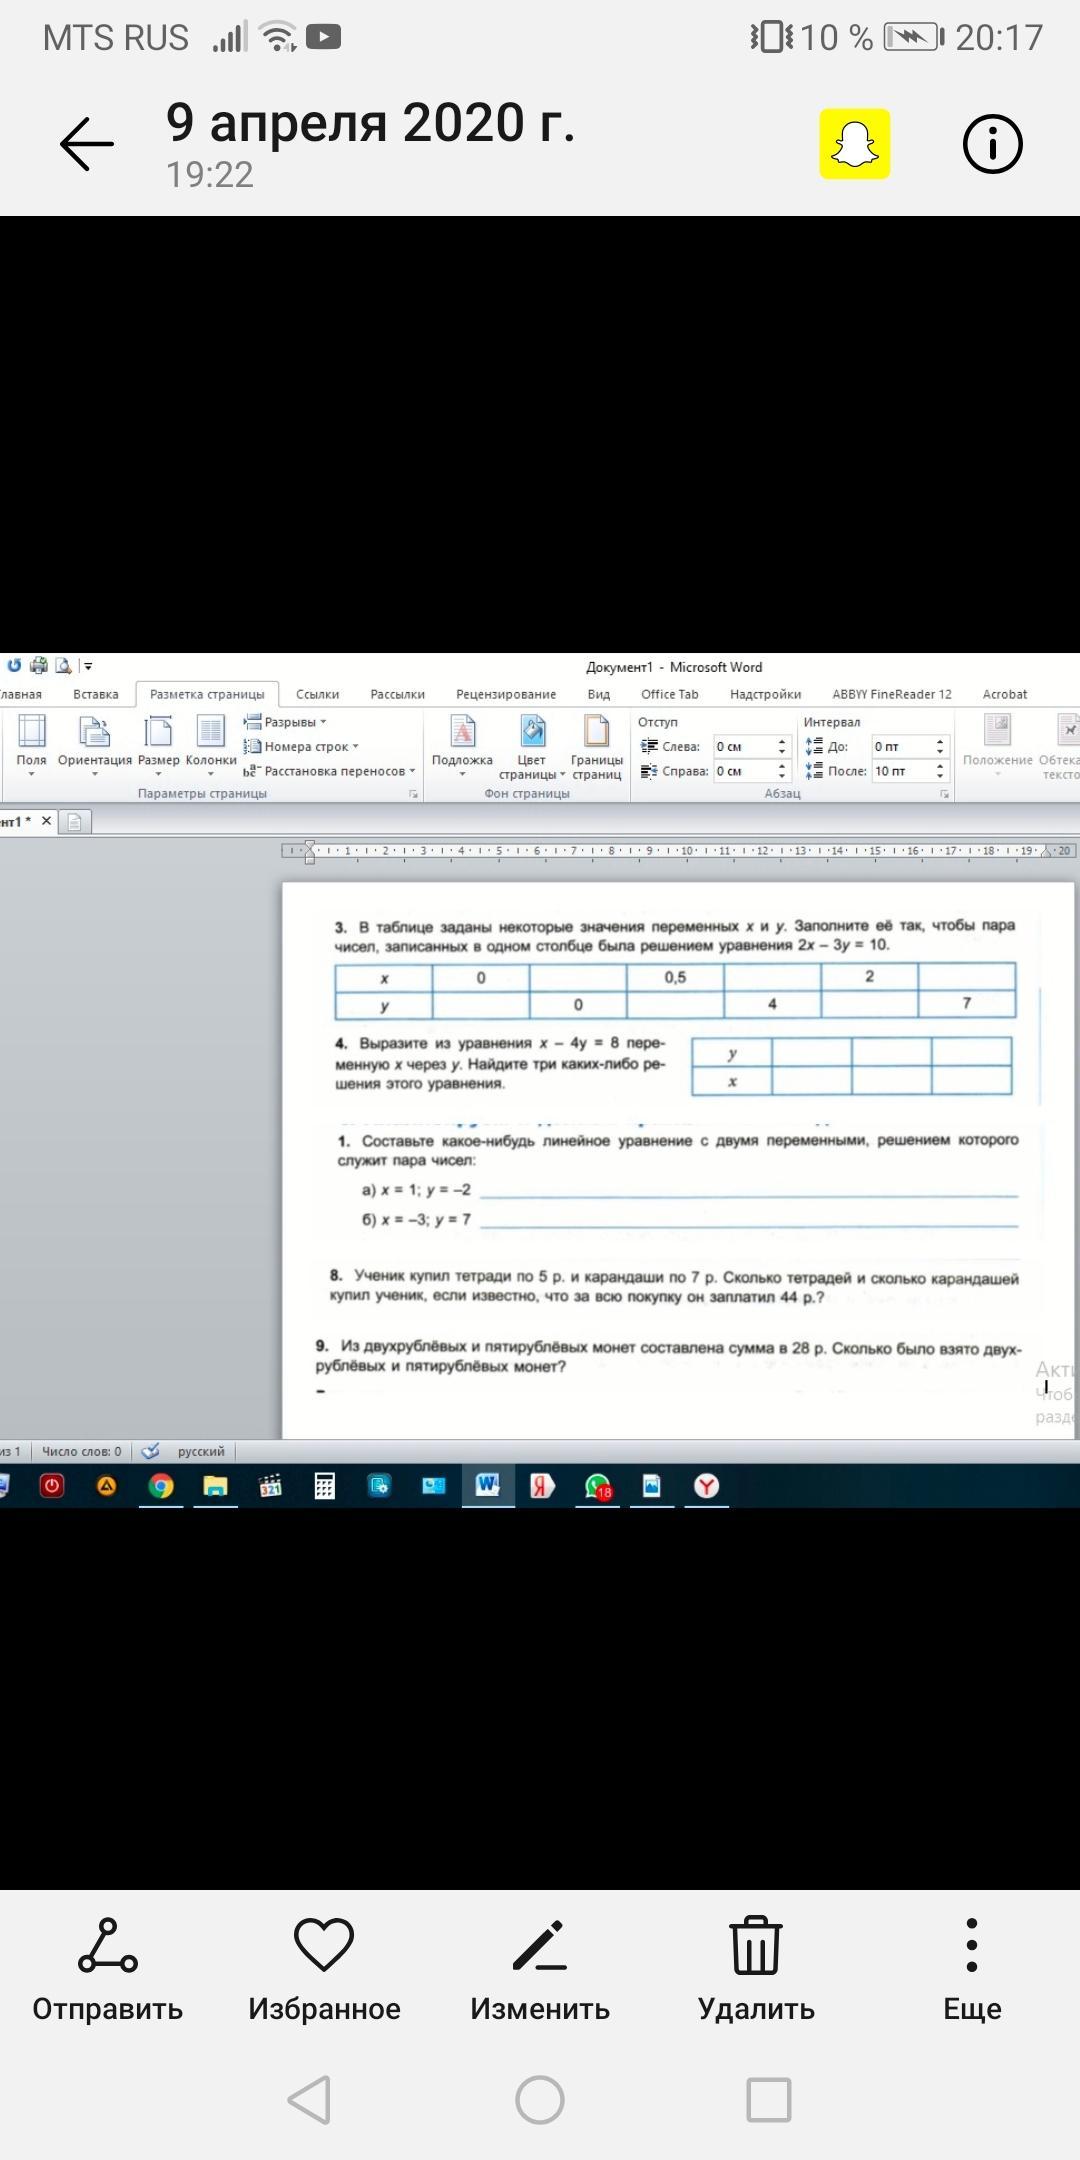
Task: Click the spell check status bar icon
Action: tap(151, 1451)
